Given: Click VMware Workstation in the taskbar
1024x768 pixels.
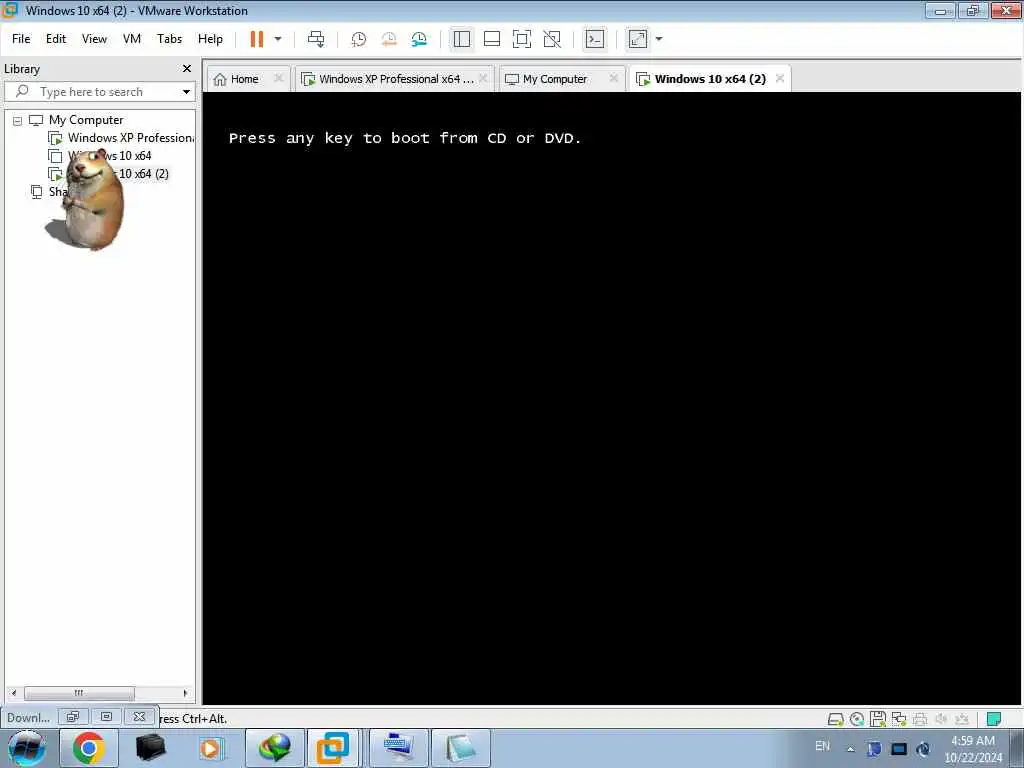Looking at the screenshot, I should (332, 748).
